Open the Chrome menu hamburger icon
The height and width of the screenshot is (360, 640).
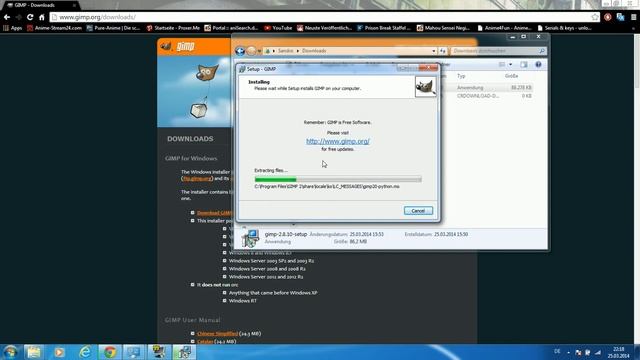pos(633,17)
